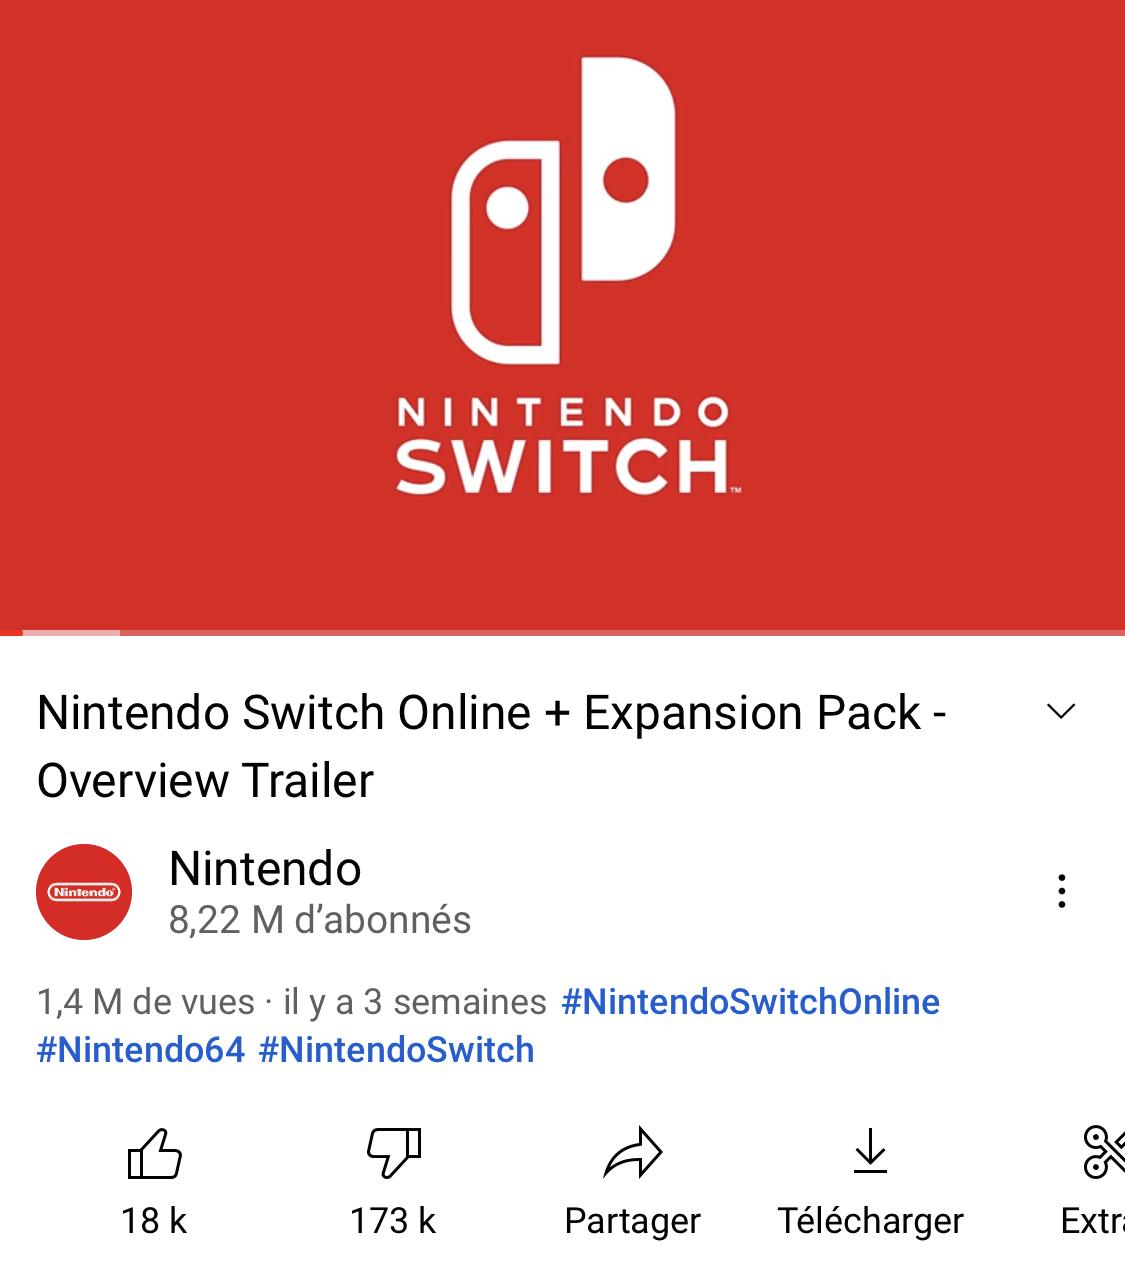Tap the video title text

492,746
